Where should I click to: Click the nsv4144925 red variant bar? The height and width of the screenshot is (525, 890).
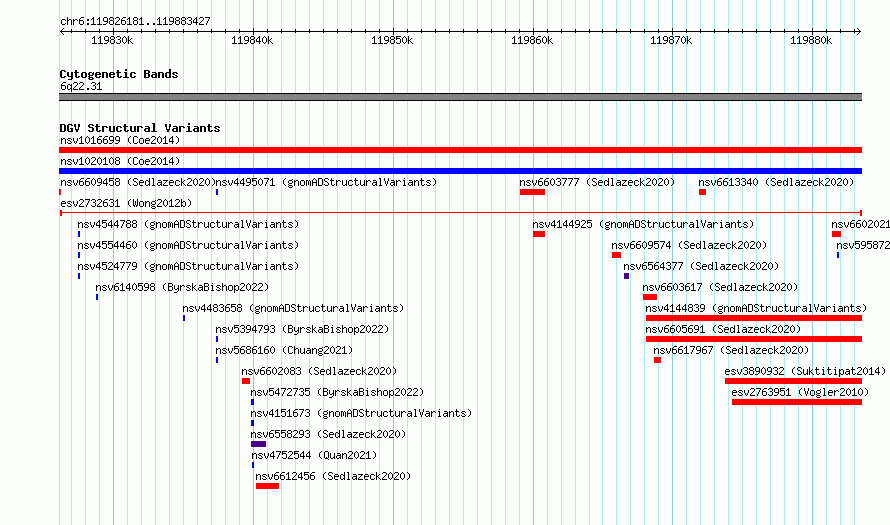[539, 234]
